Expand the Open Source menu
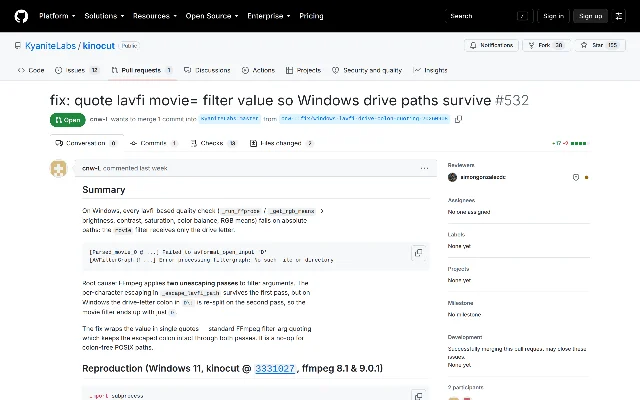Image resolution: width=640 pixels, height=400 pixels. [212, 16]
